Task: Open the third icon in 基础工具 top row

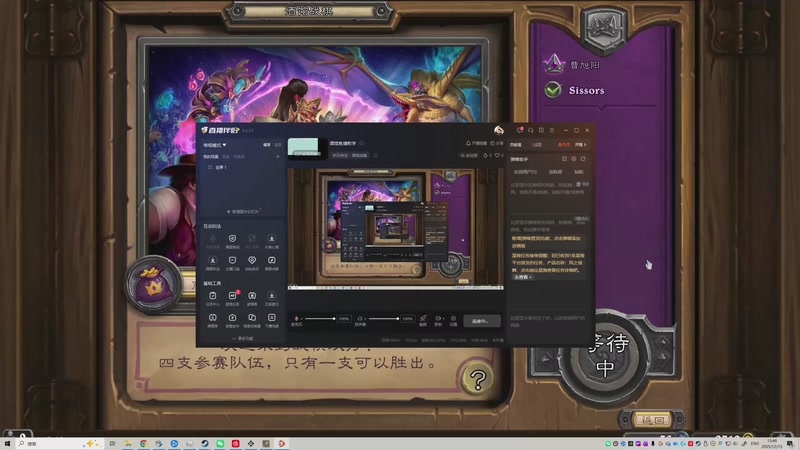Action: (x=252, y=298)
